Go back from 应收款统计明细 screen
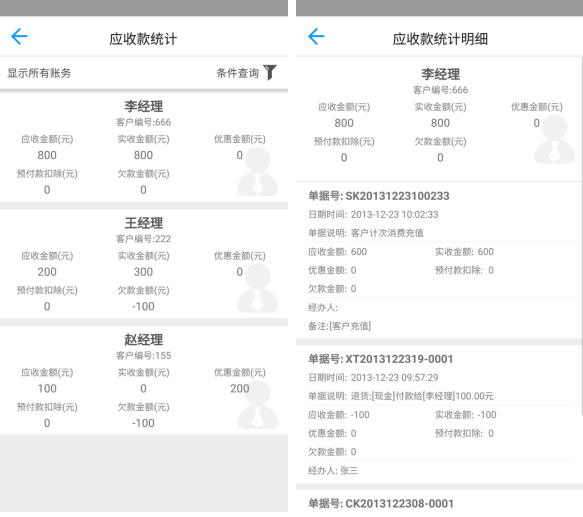This screenshot has width=583, height=517. coord(316,36)
